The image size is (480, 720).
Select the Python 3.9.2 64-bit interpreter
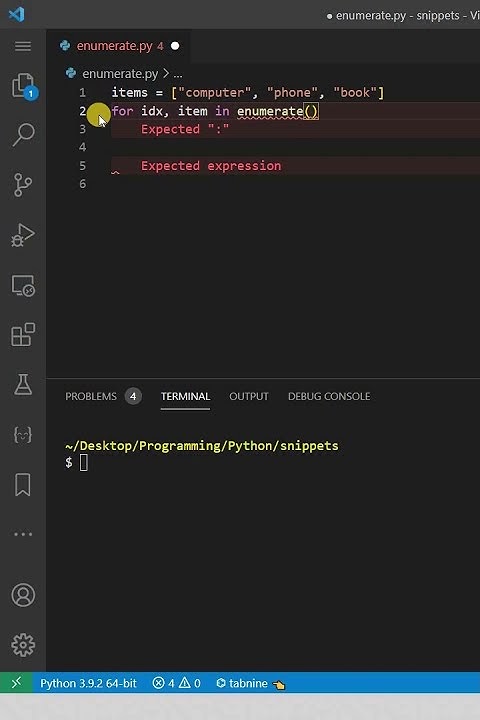(x=88, y=683)
